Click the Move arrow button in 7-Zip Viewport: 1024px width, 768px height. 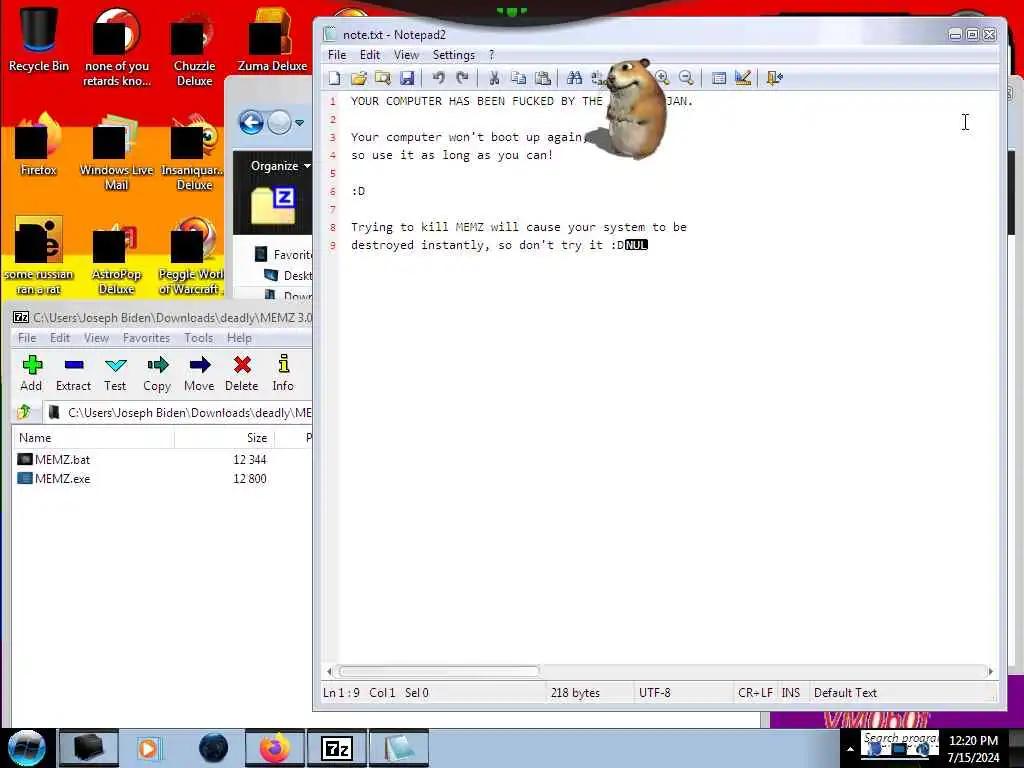[199, 374]
